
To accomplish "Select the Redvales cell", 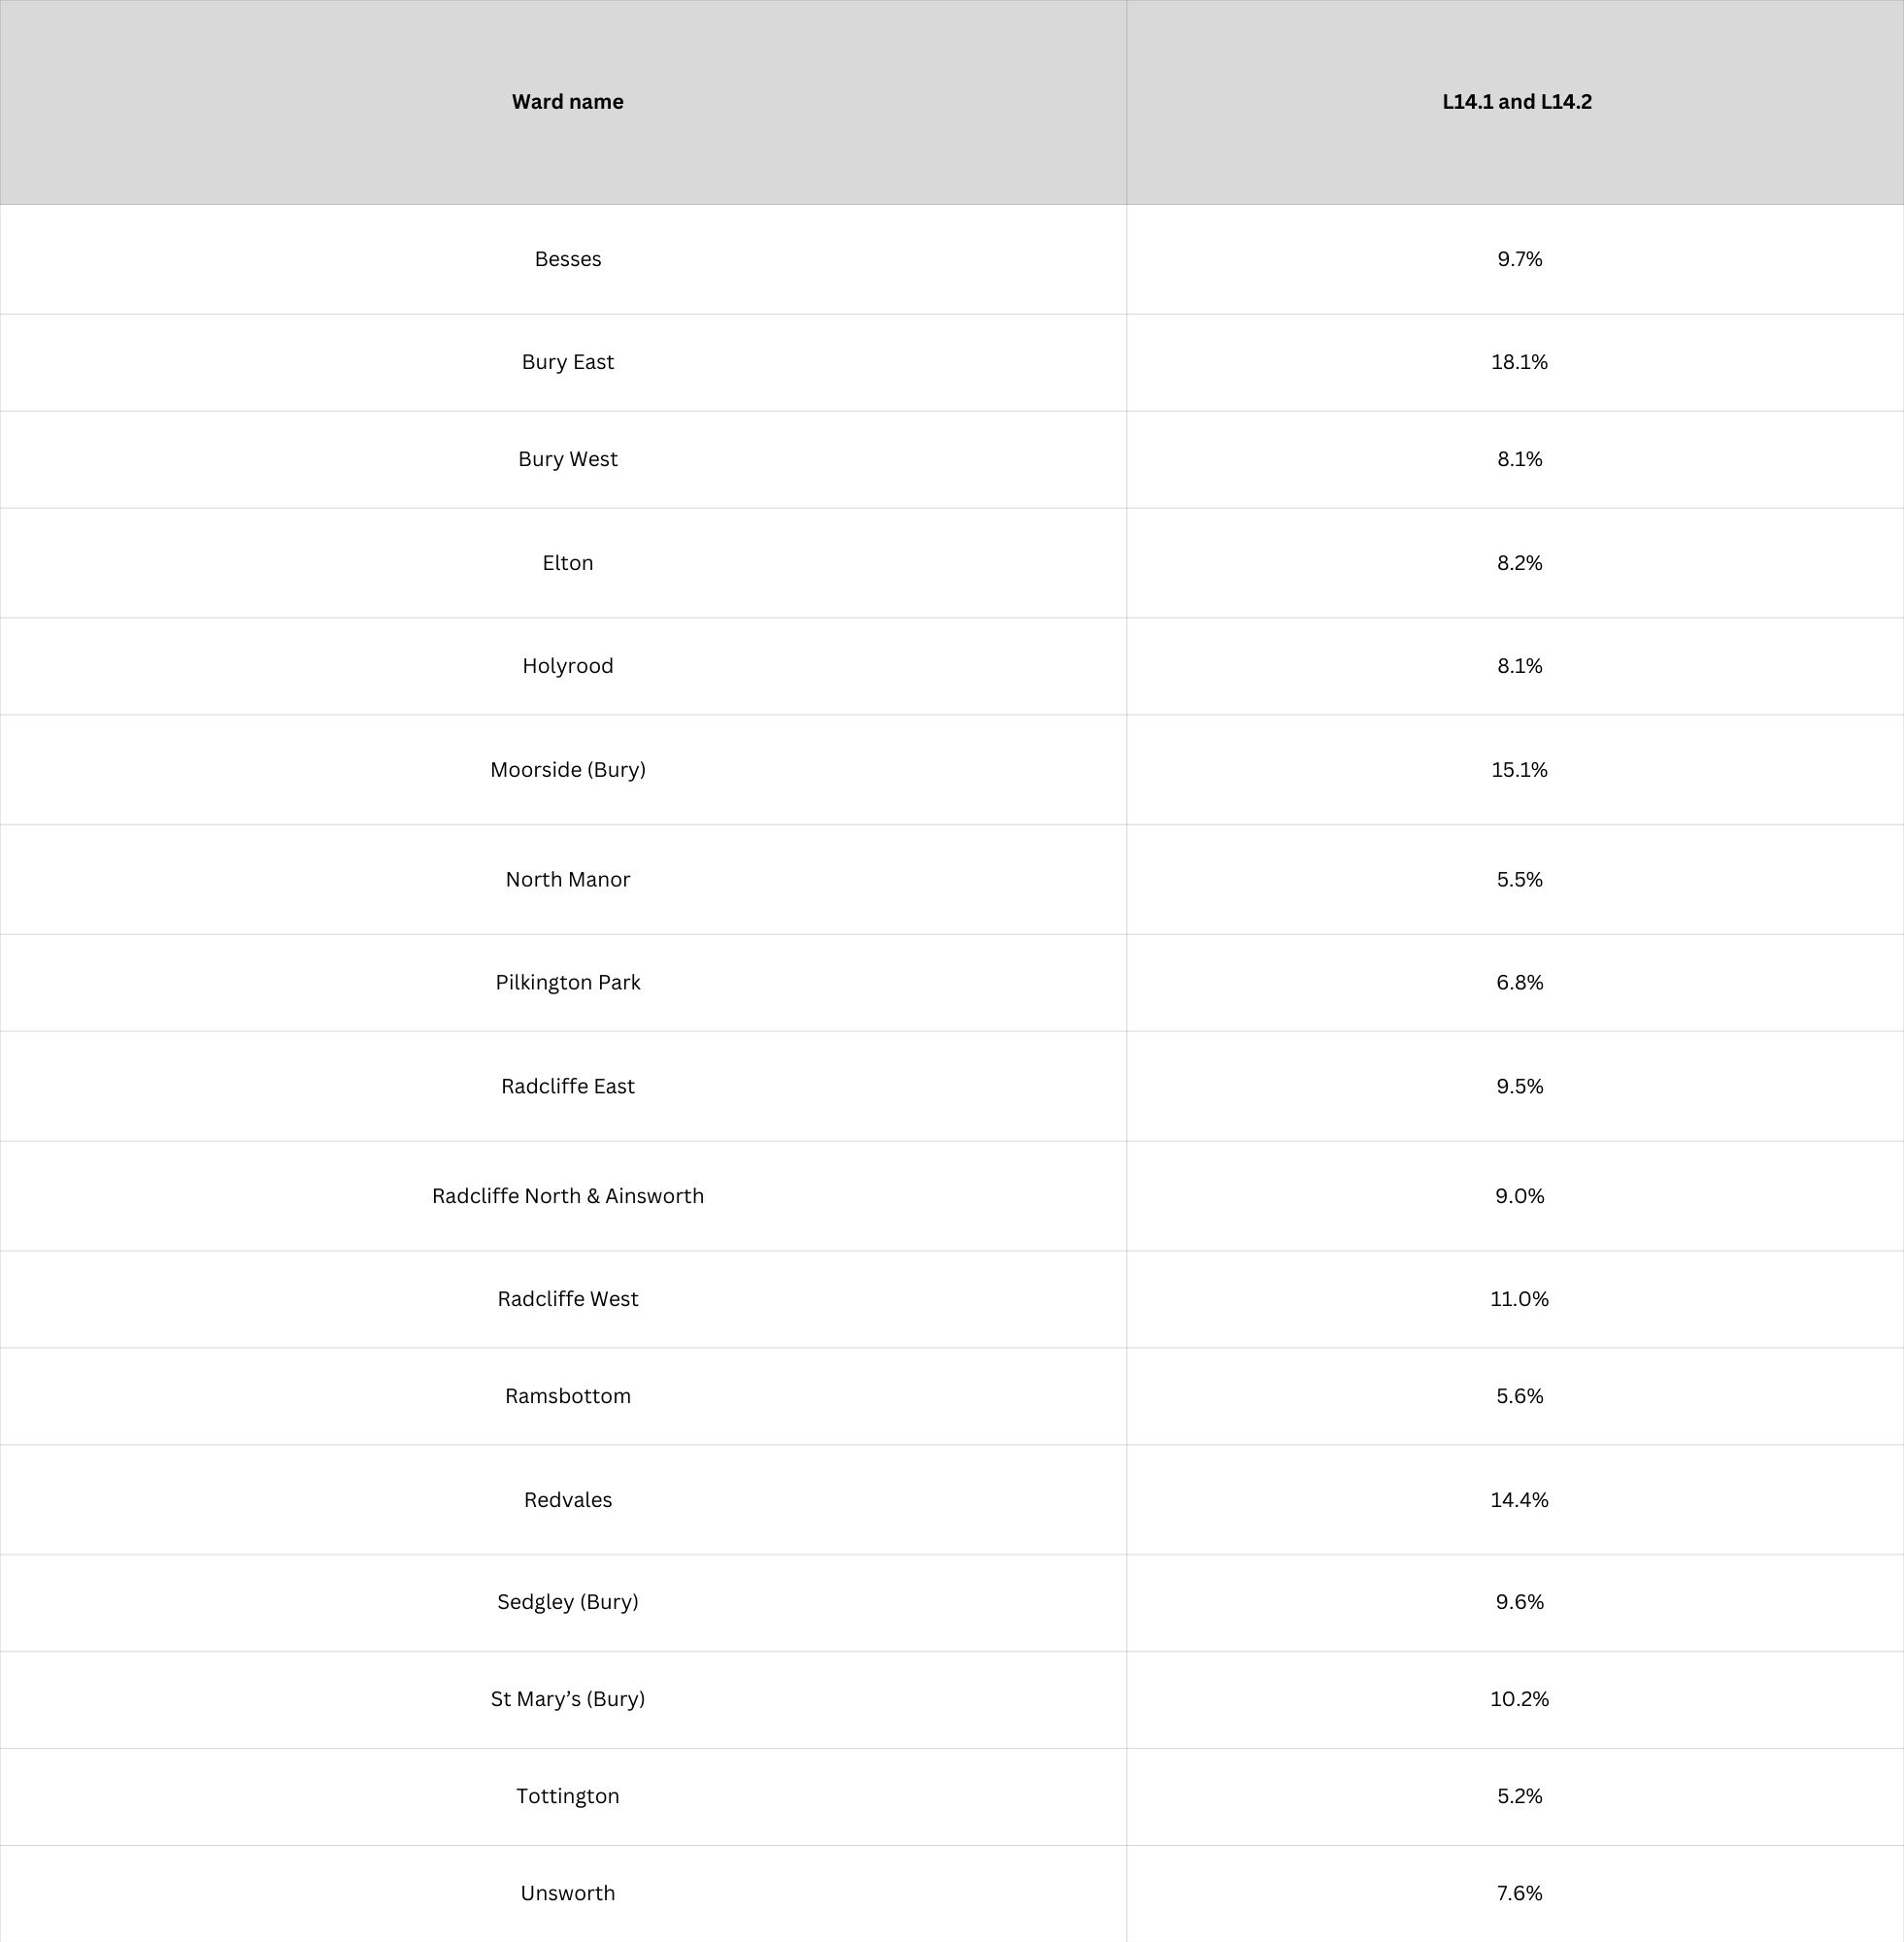I will [x=567, y=1500].
